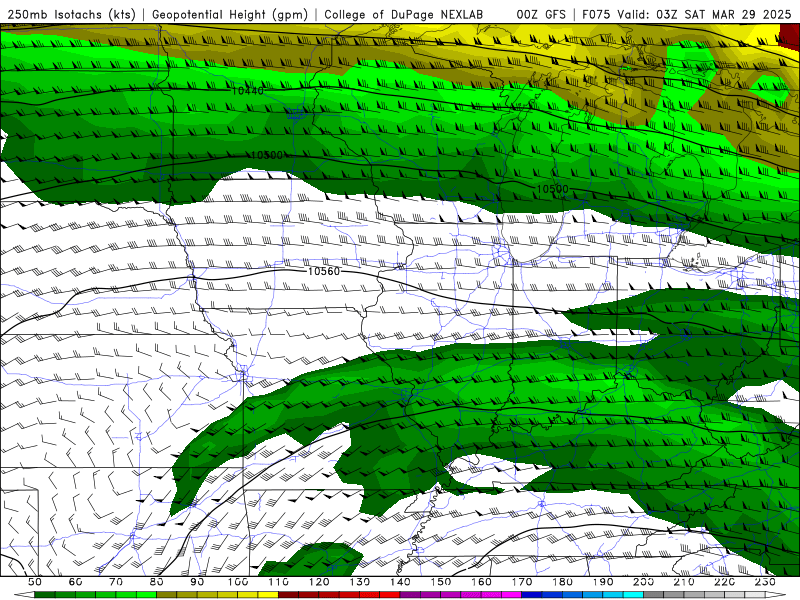Select the dark purple swatch starting at 140

pyautogui.click(x=410, y=594)
